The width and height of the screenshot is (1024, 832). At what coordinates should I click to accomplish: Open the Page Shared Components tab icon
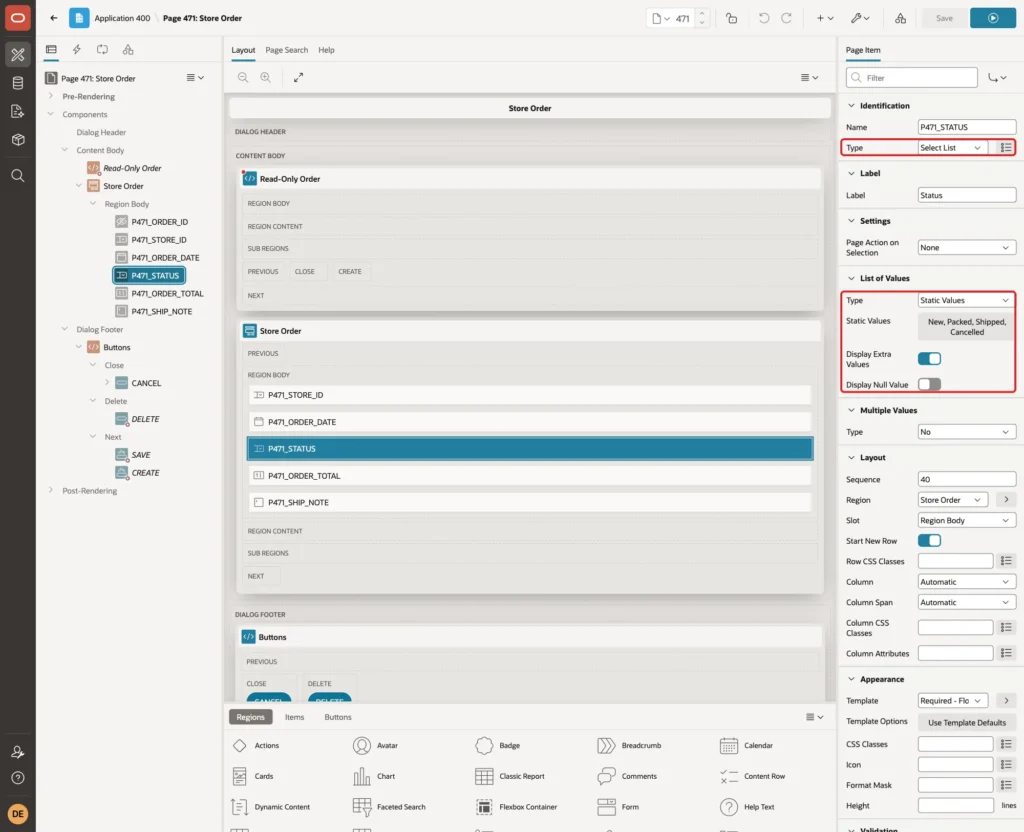[x=128, y=50]
